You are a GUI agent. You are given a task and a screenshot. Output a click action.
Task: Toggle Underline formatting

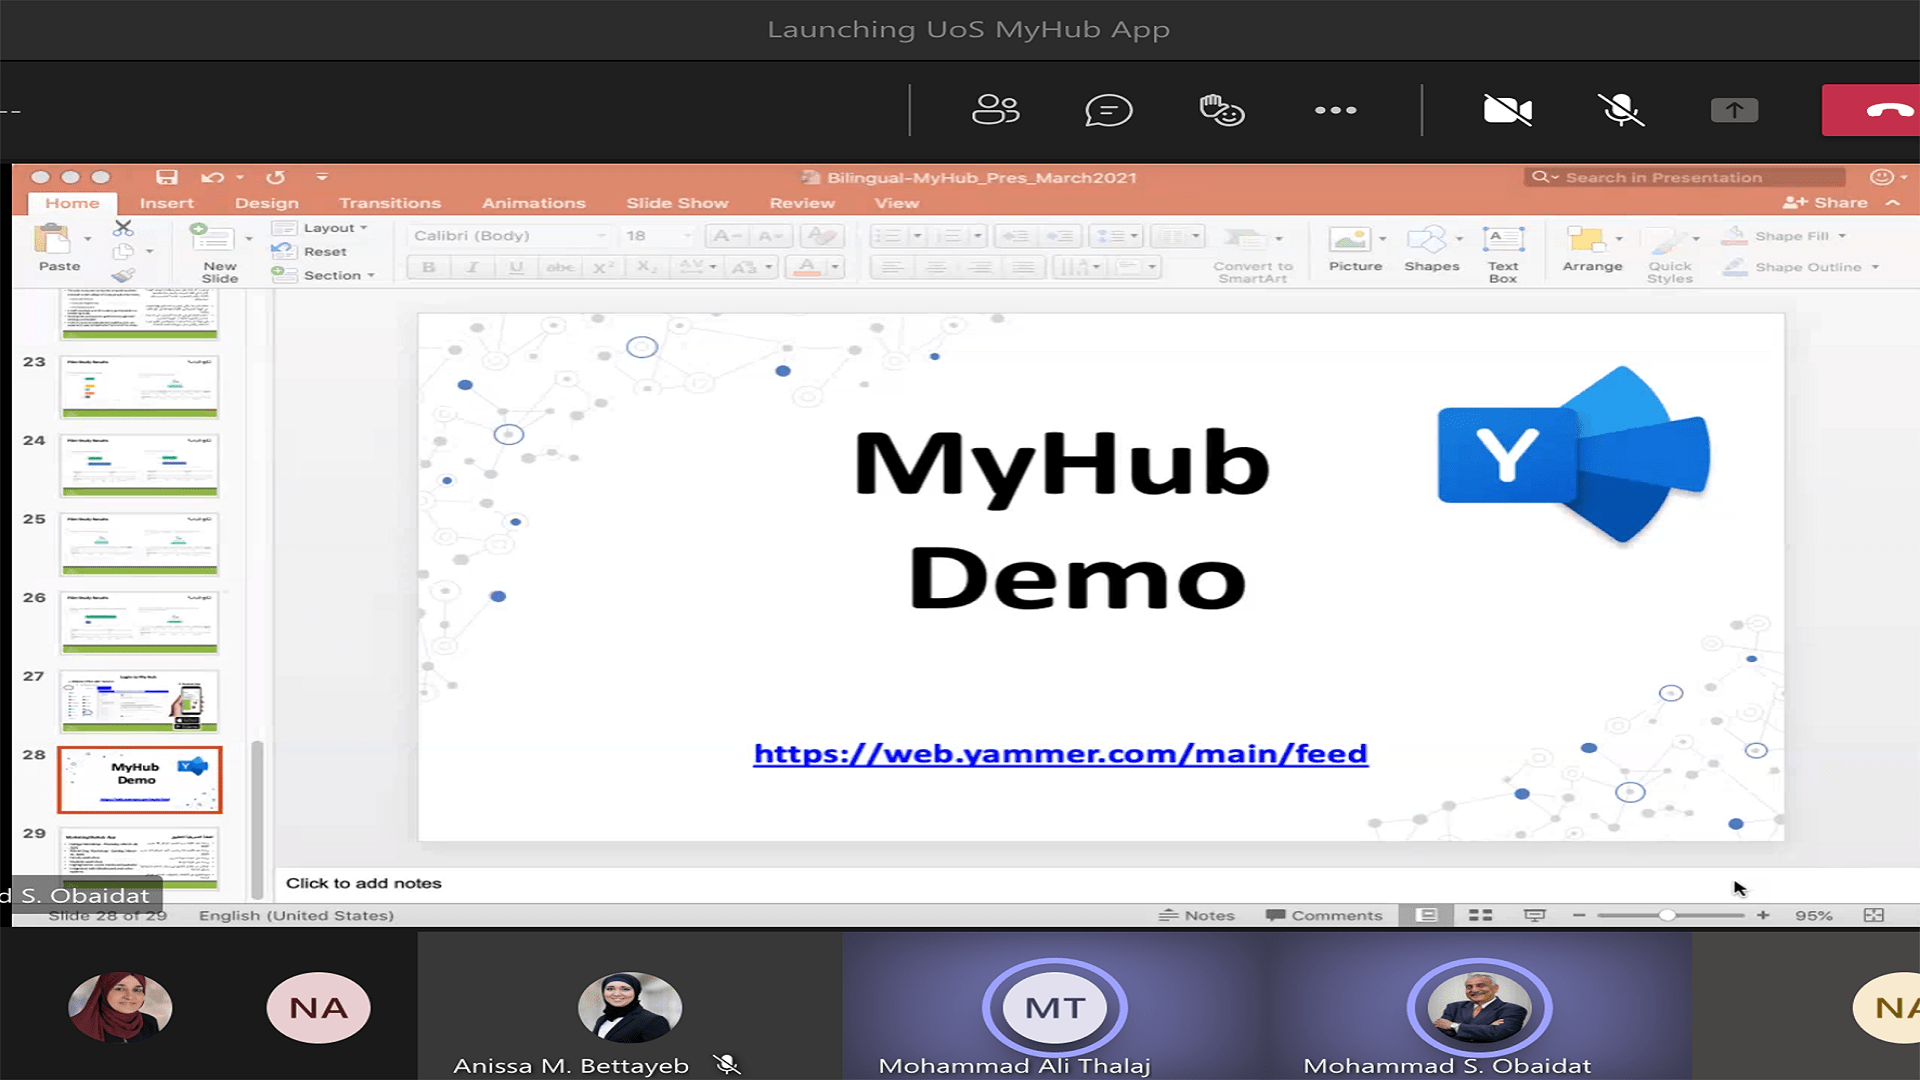pos(516,267)
